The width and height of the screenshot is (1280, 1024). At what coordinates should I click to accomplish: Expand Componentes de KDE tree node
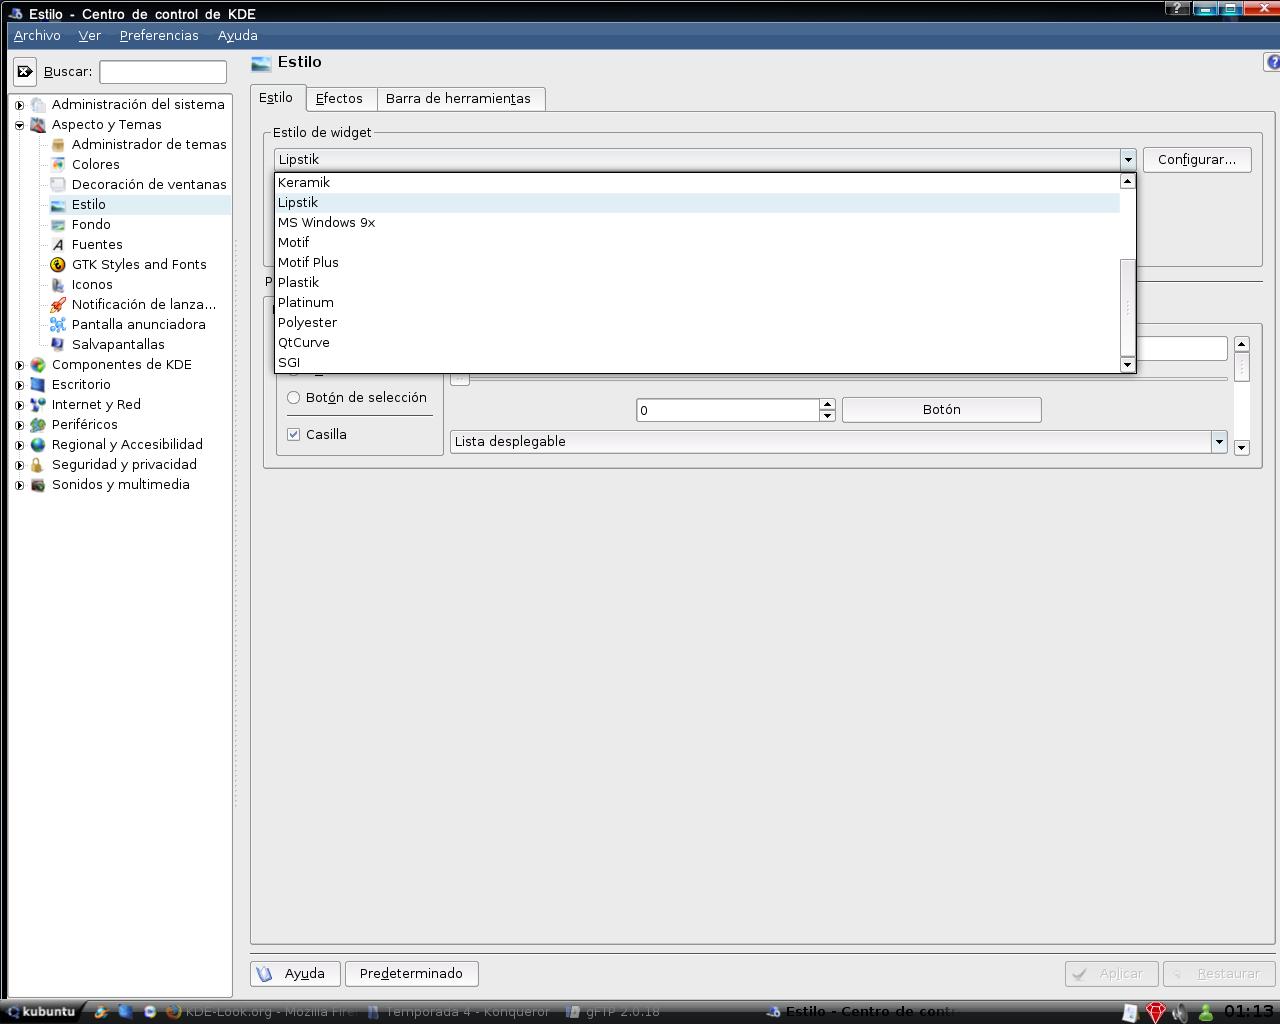19,365
